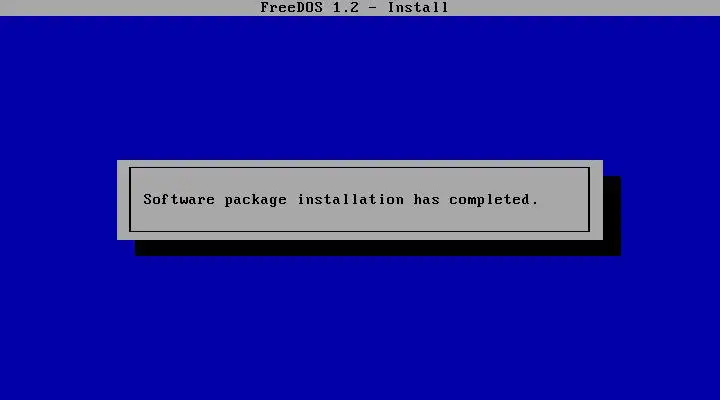Click the "FreeDOS 1.2 - Install" title text
The width and height of the screenshot is (720, 400).
[354, 7]
